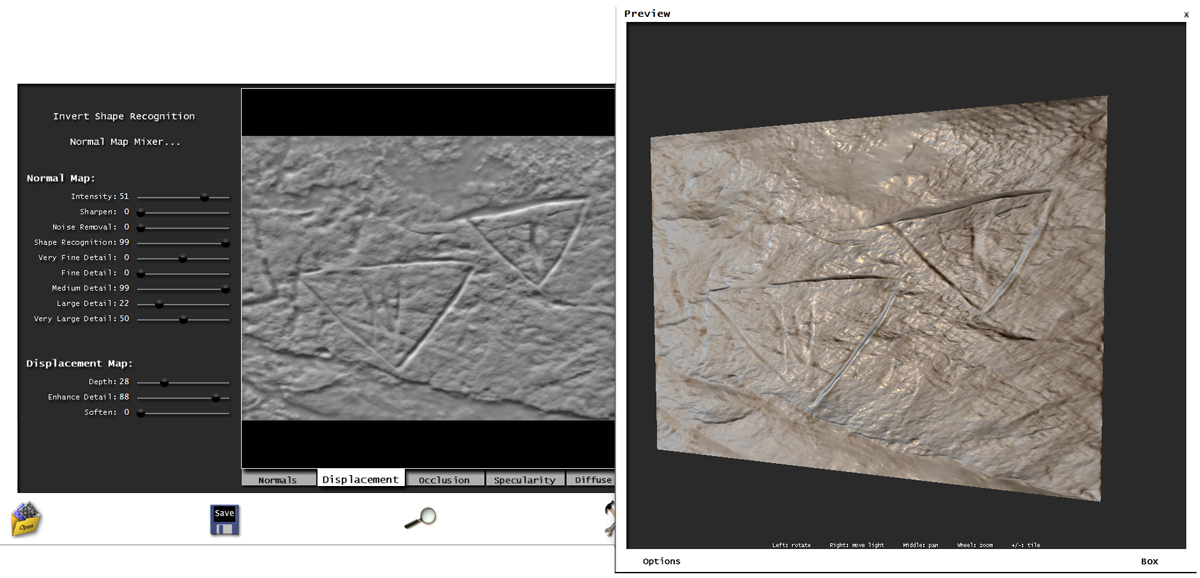Viewport: 1200px width, 578px height.
Task: Click the Very Large Detail slider handle
Action: click(x=183, y=319)
